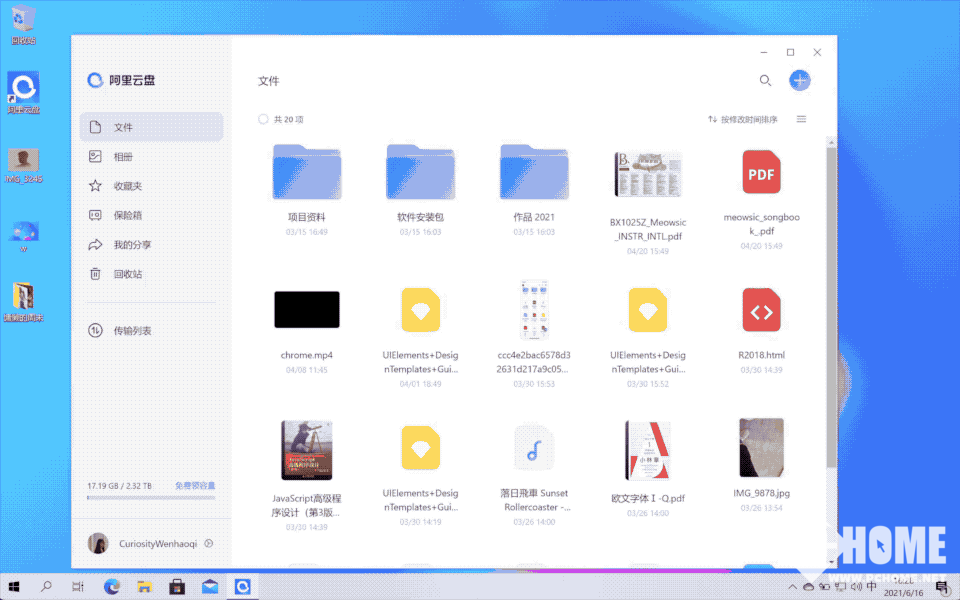Screen dimensions: 960x600
Task: Click the CuriosityWenhaoqi avatar
Action: pyautogui.click(x=98, y=543)
